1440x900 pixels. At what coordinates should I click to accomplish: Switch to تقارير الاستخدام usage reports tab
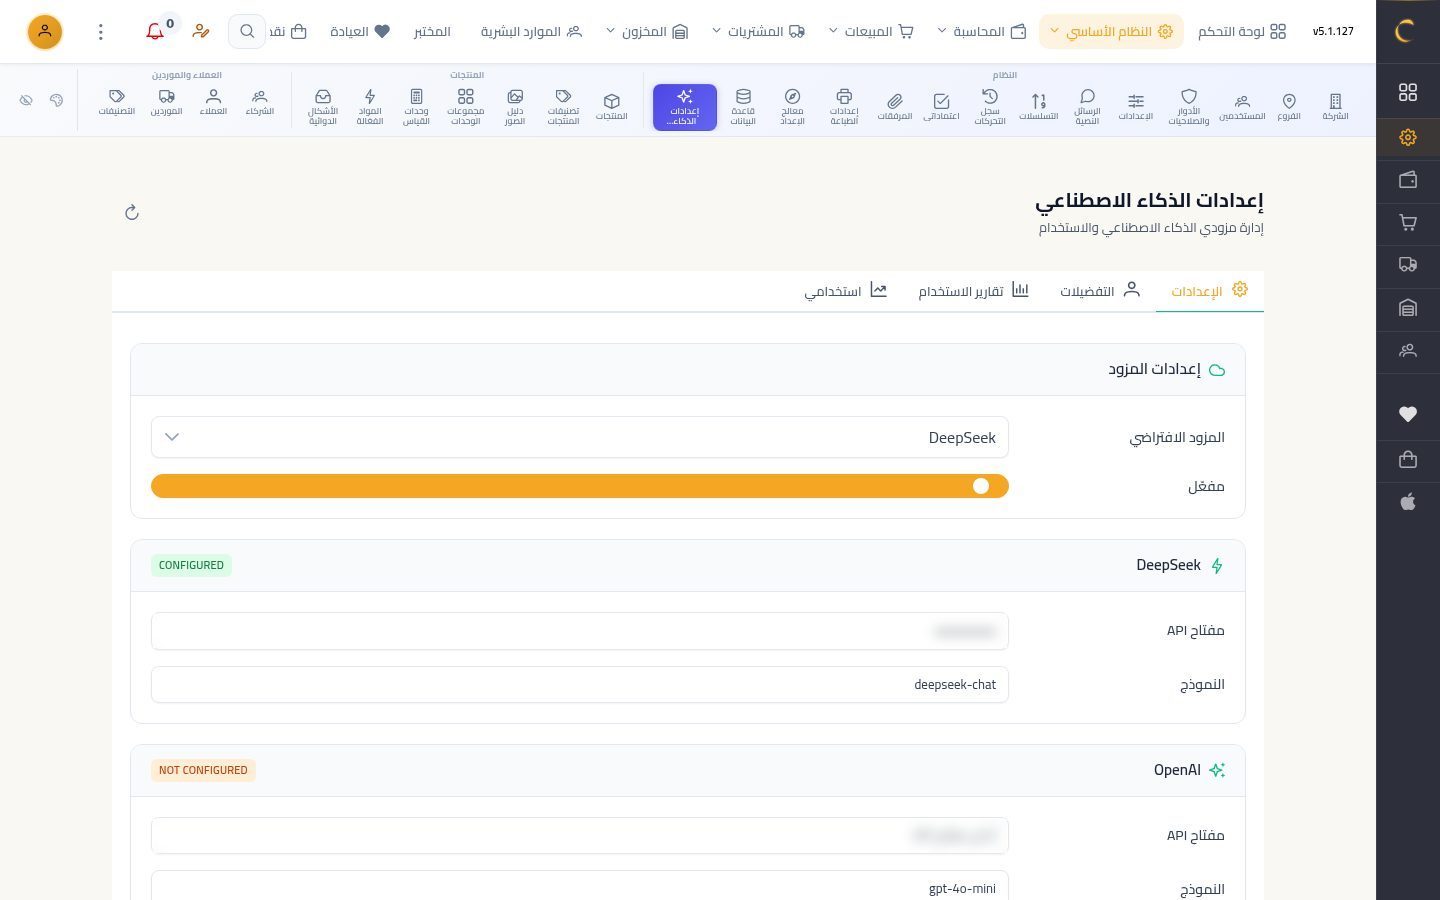tap(973, 291)
